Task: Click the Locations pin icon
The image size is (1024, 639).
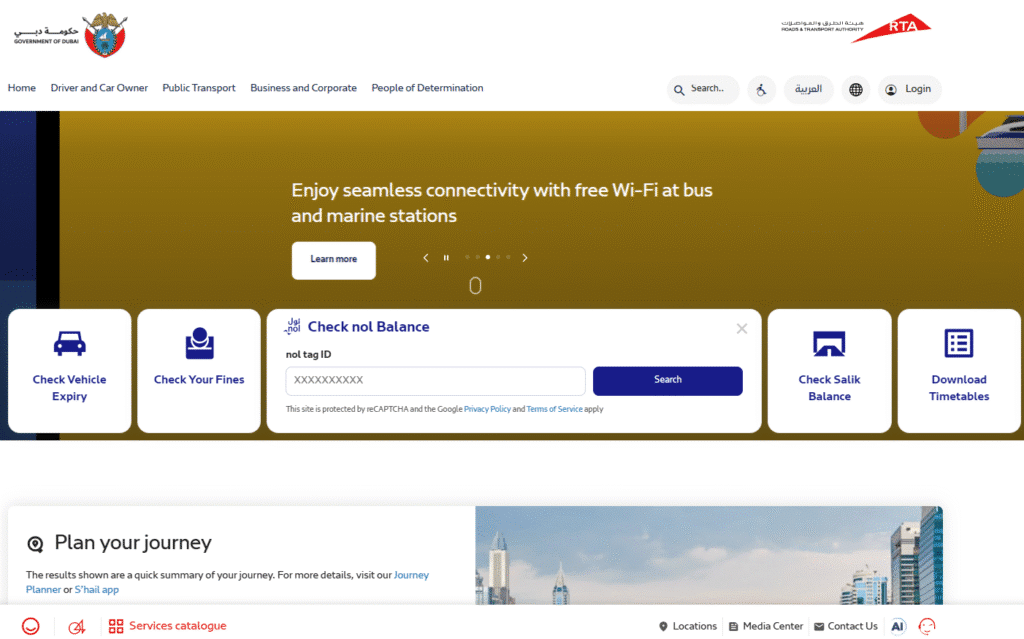Action: click(663, 627)
